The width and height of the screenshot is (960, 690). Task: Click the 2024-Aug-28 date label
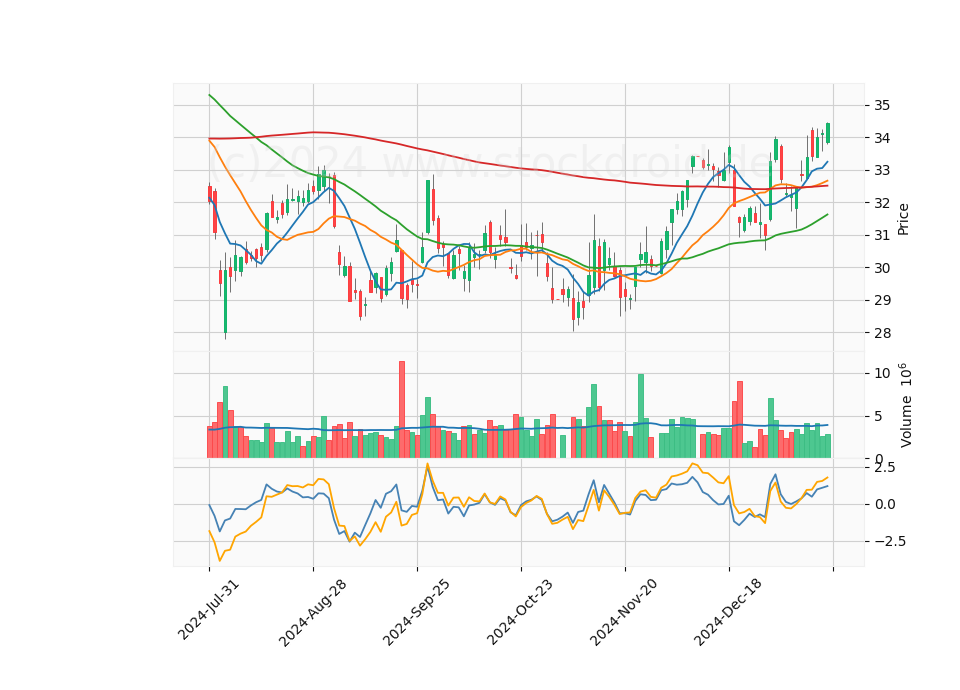click(x=312, y=612)
